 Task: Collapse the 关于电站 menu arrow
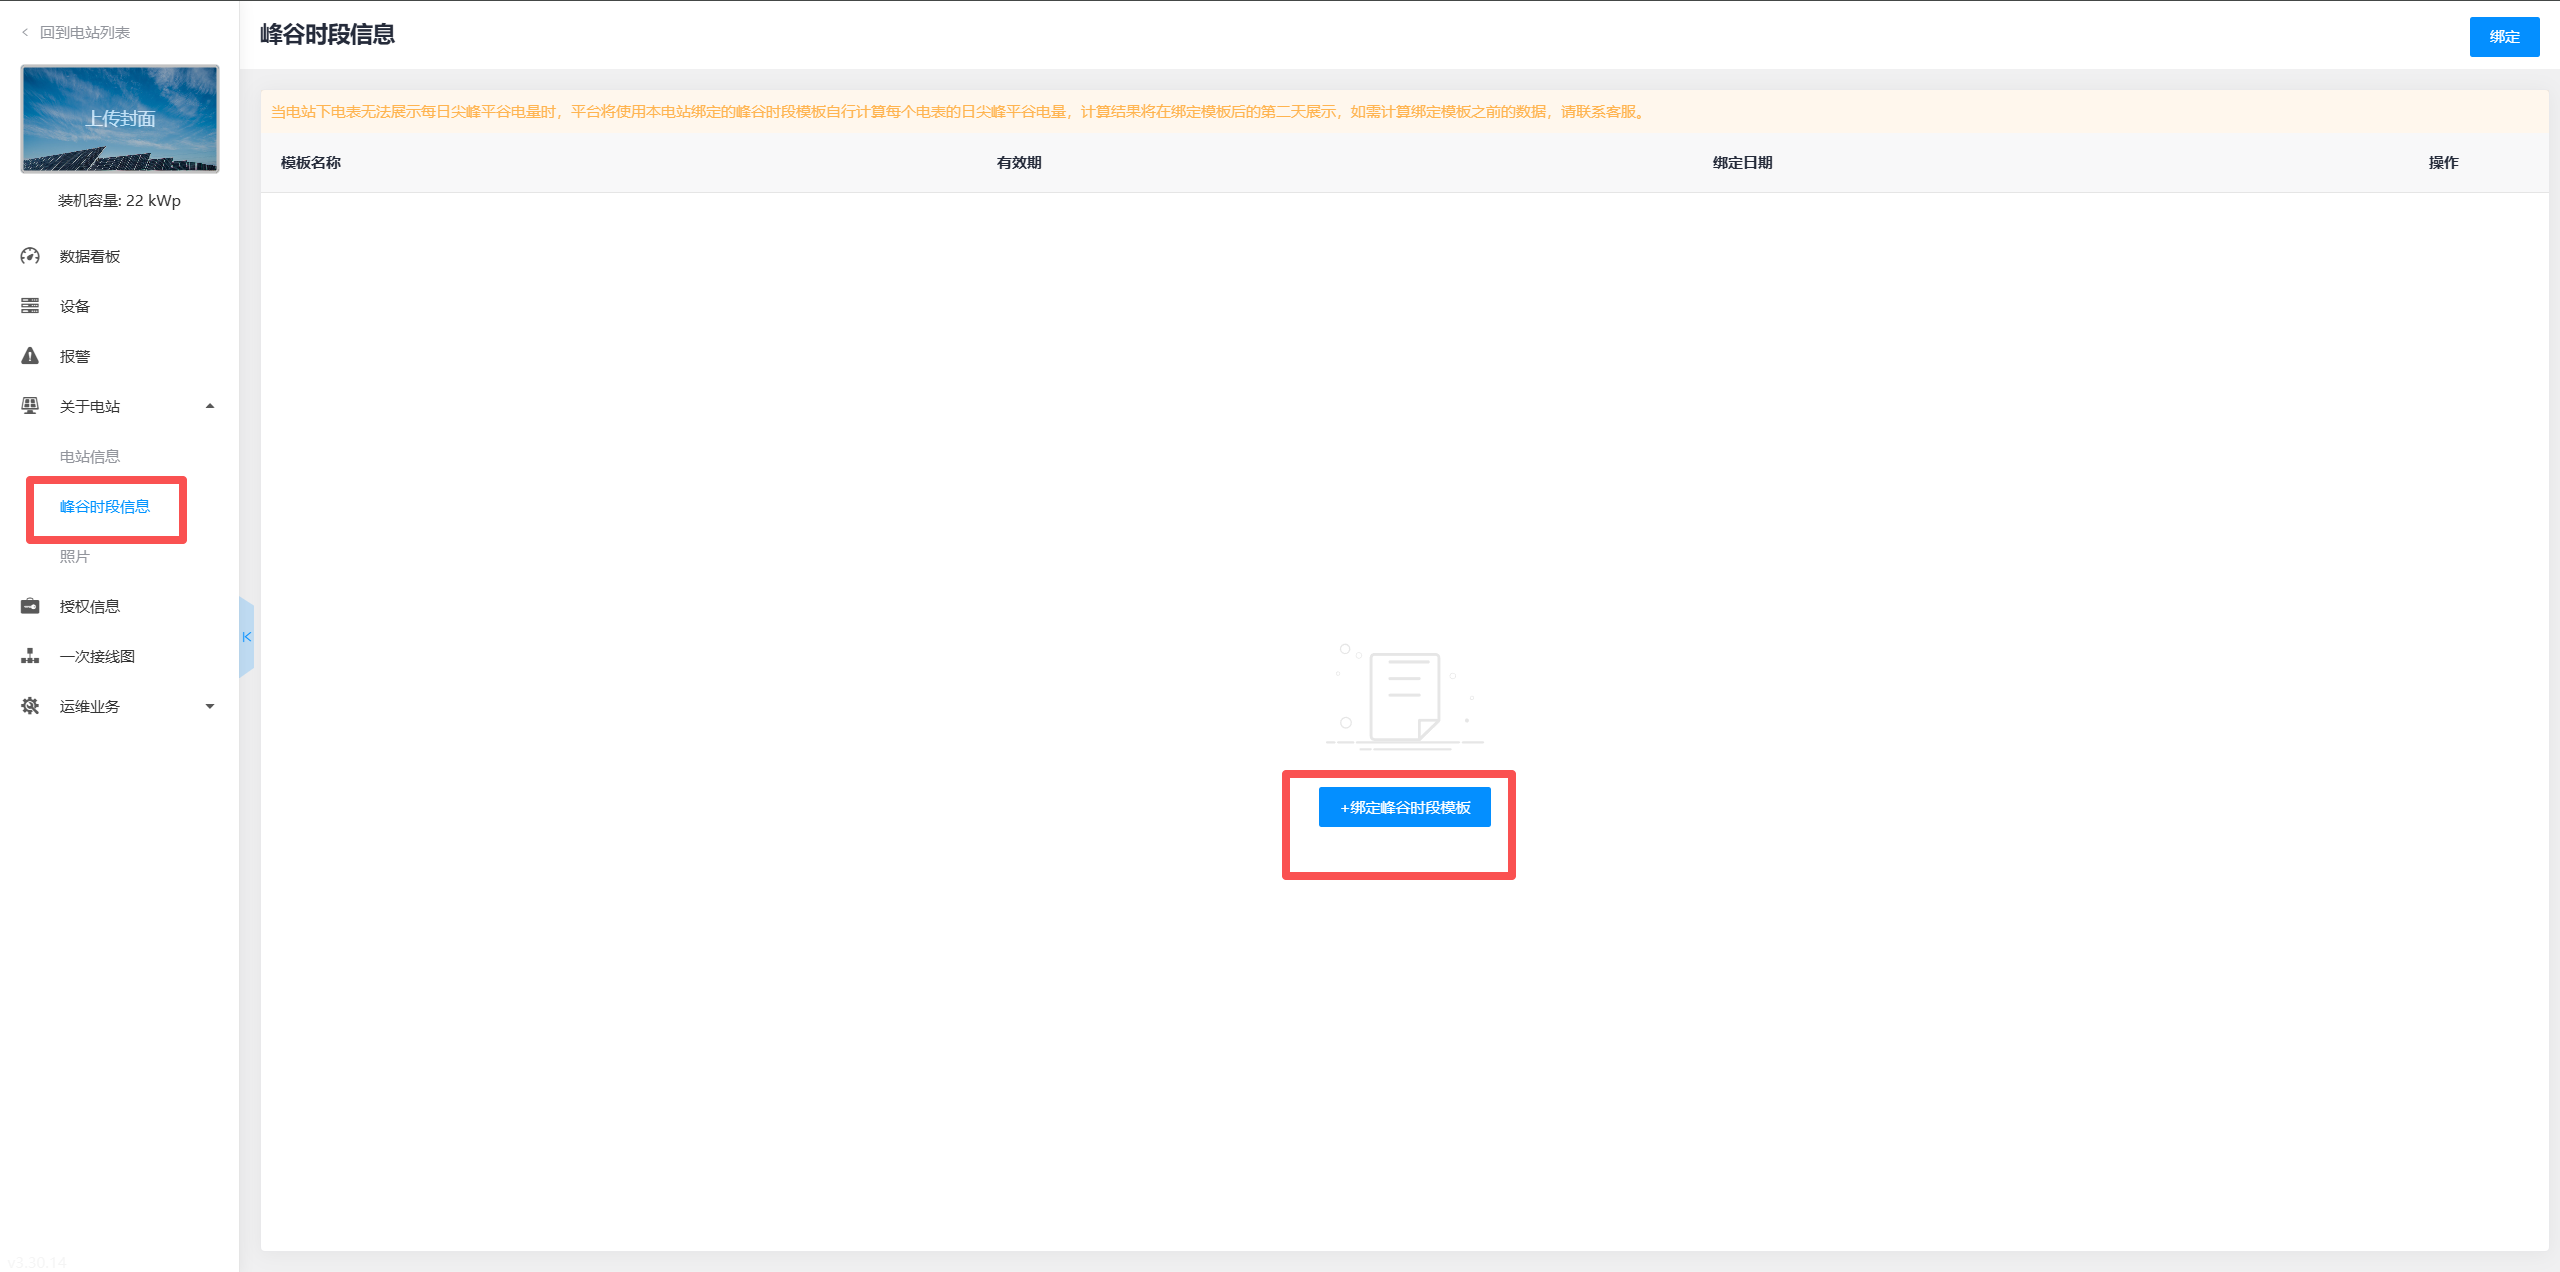pyautogui.click(x=210, y=406)
